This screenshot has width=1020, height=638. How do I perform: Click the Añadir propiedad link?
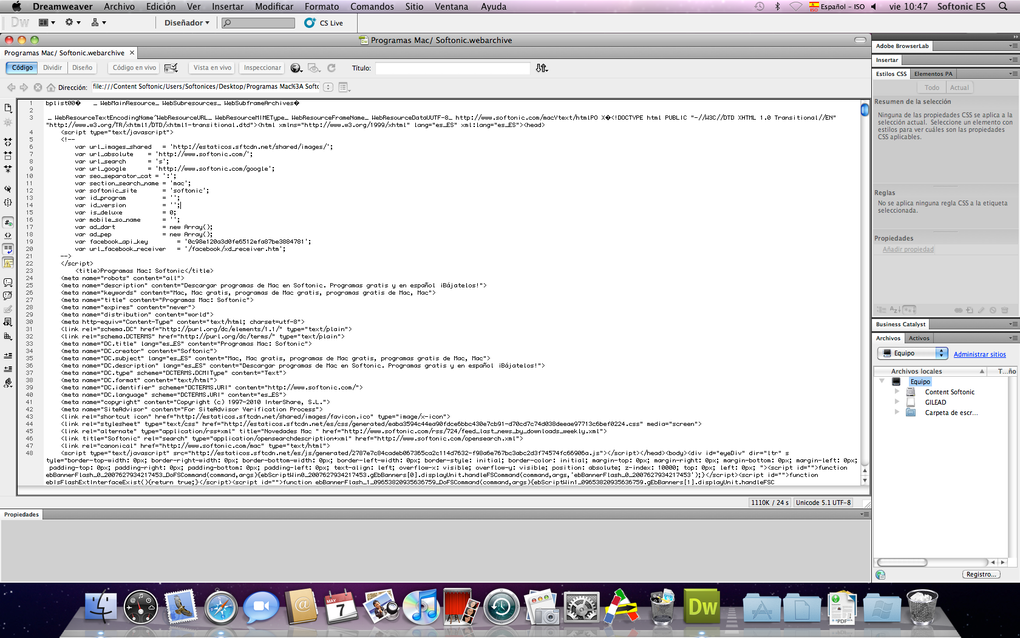[908, 250]
